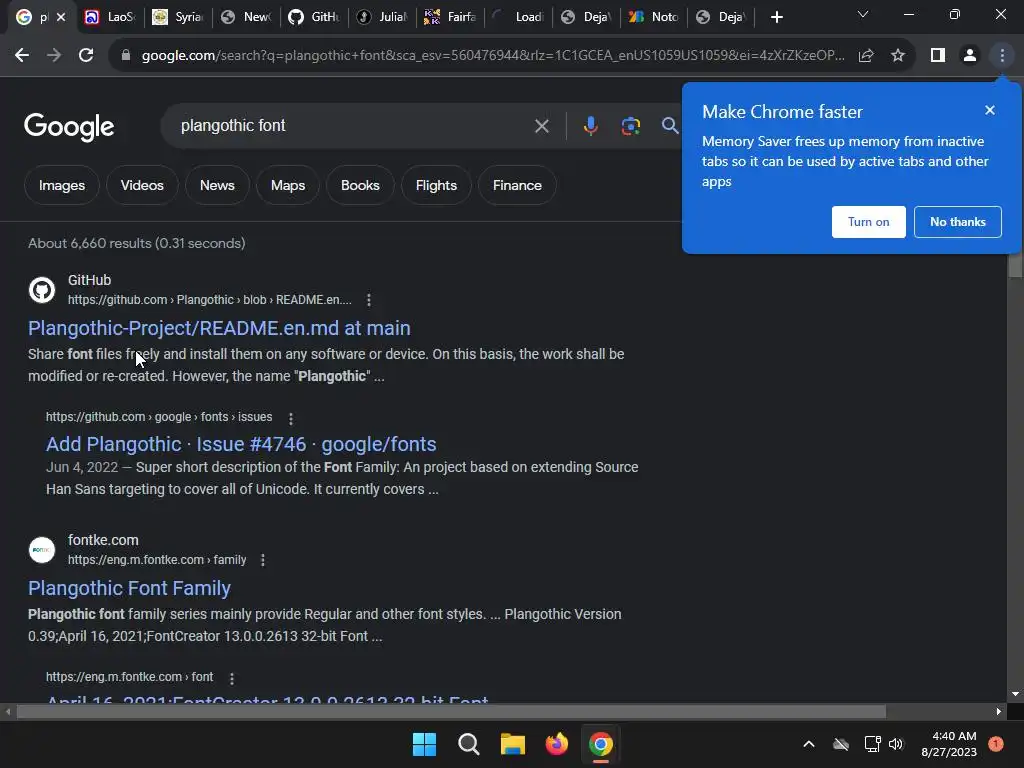Filter results by Finance
The width and height of the screenshot is (1024, 768).
517,185
